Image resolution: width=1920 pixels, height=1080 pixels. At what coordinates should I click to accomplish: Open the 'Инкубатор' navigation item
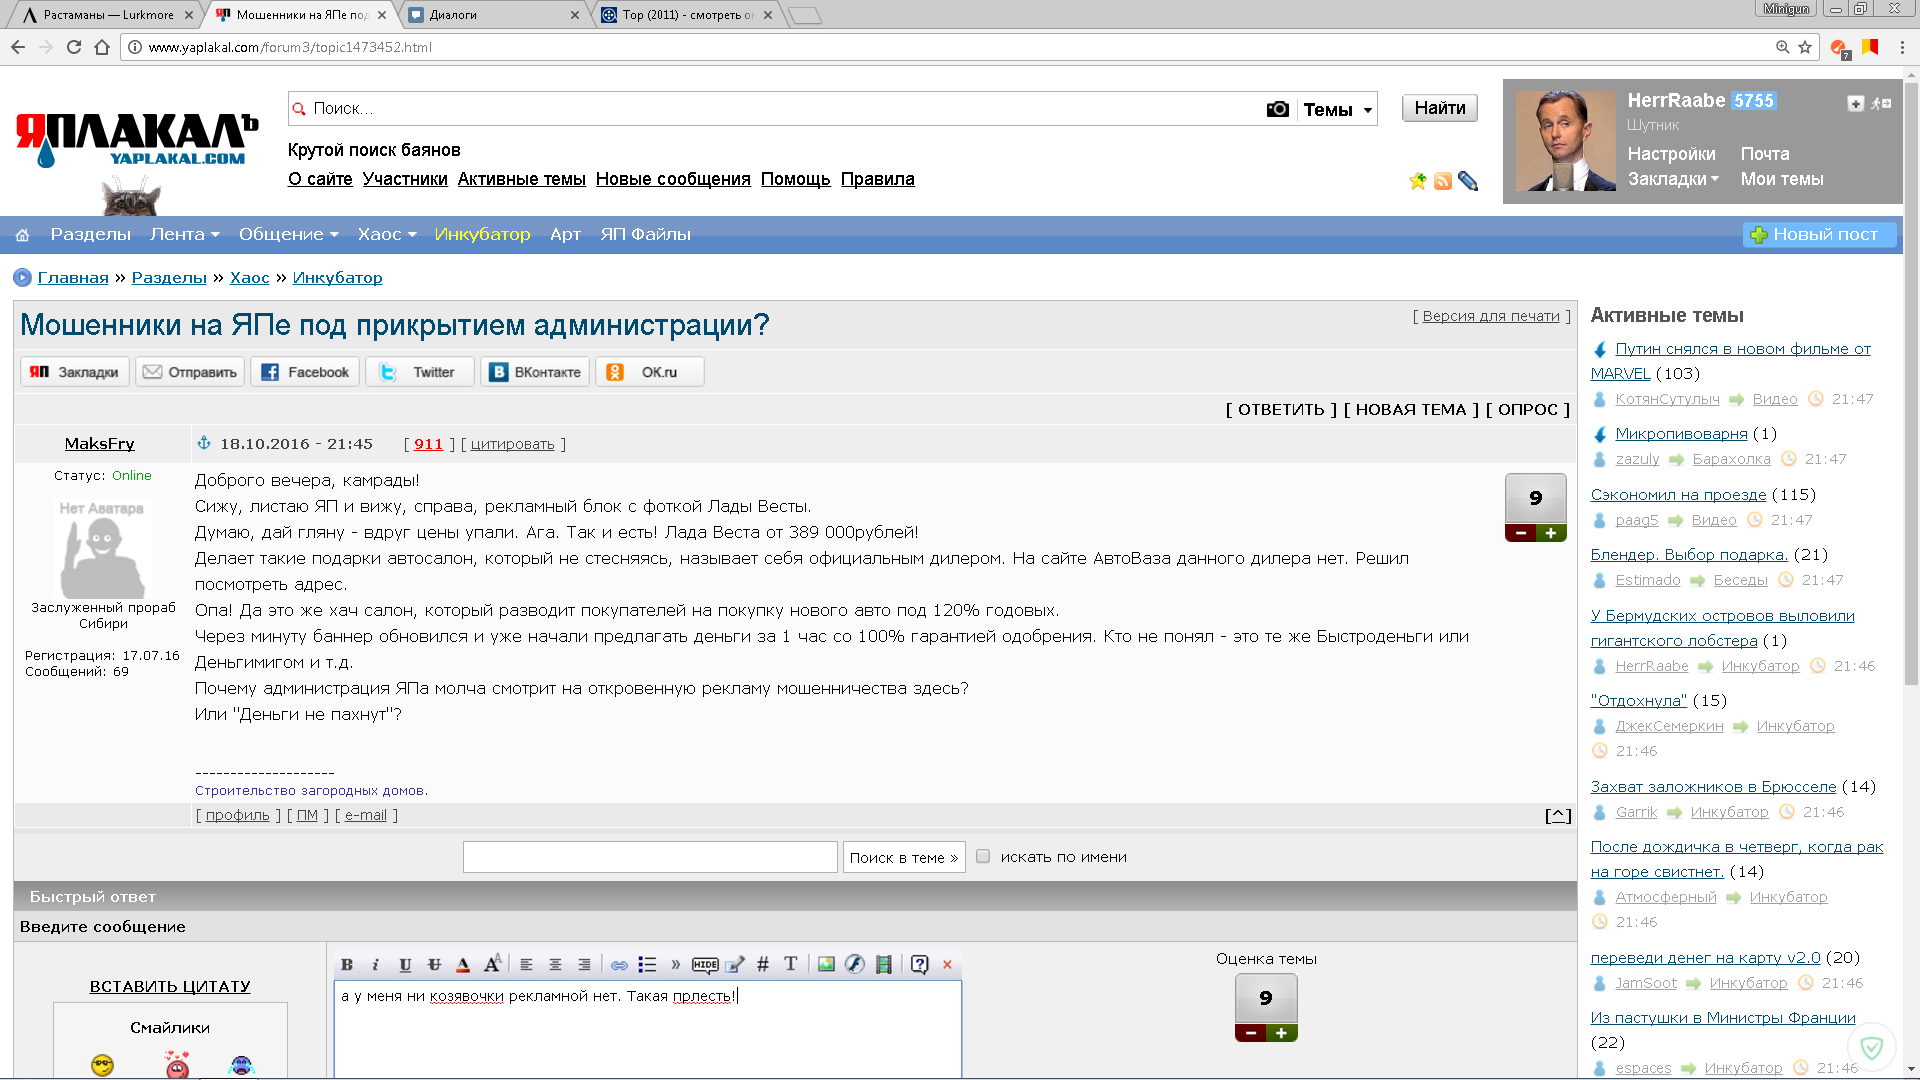(x=482, y=234)
